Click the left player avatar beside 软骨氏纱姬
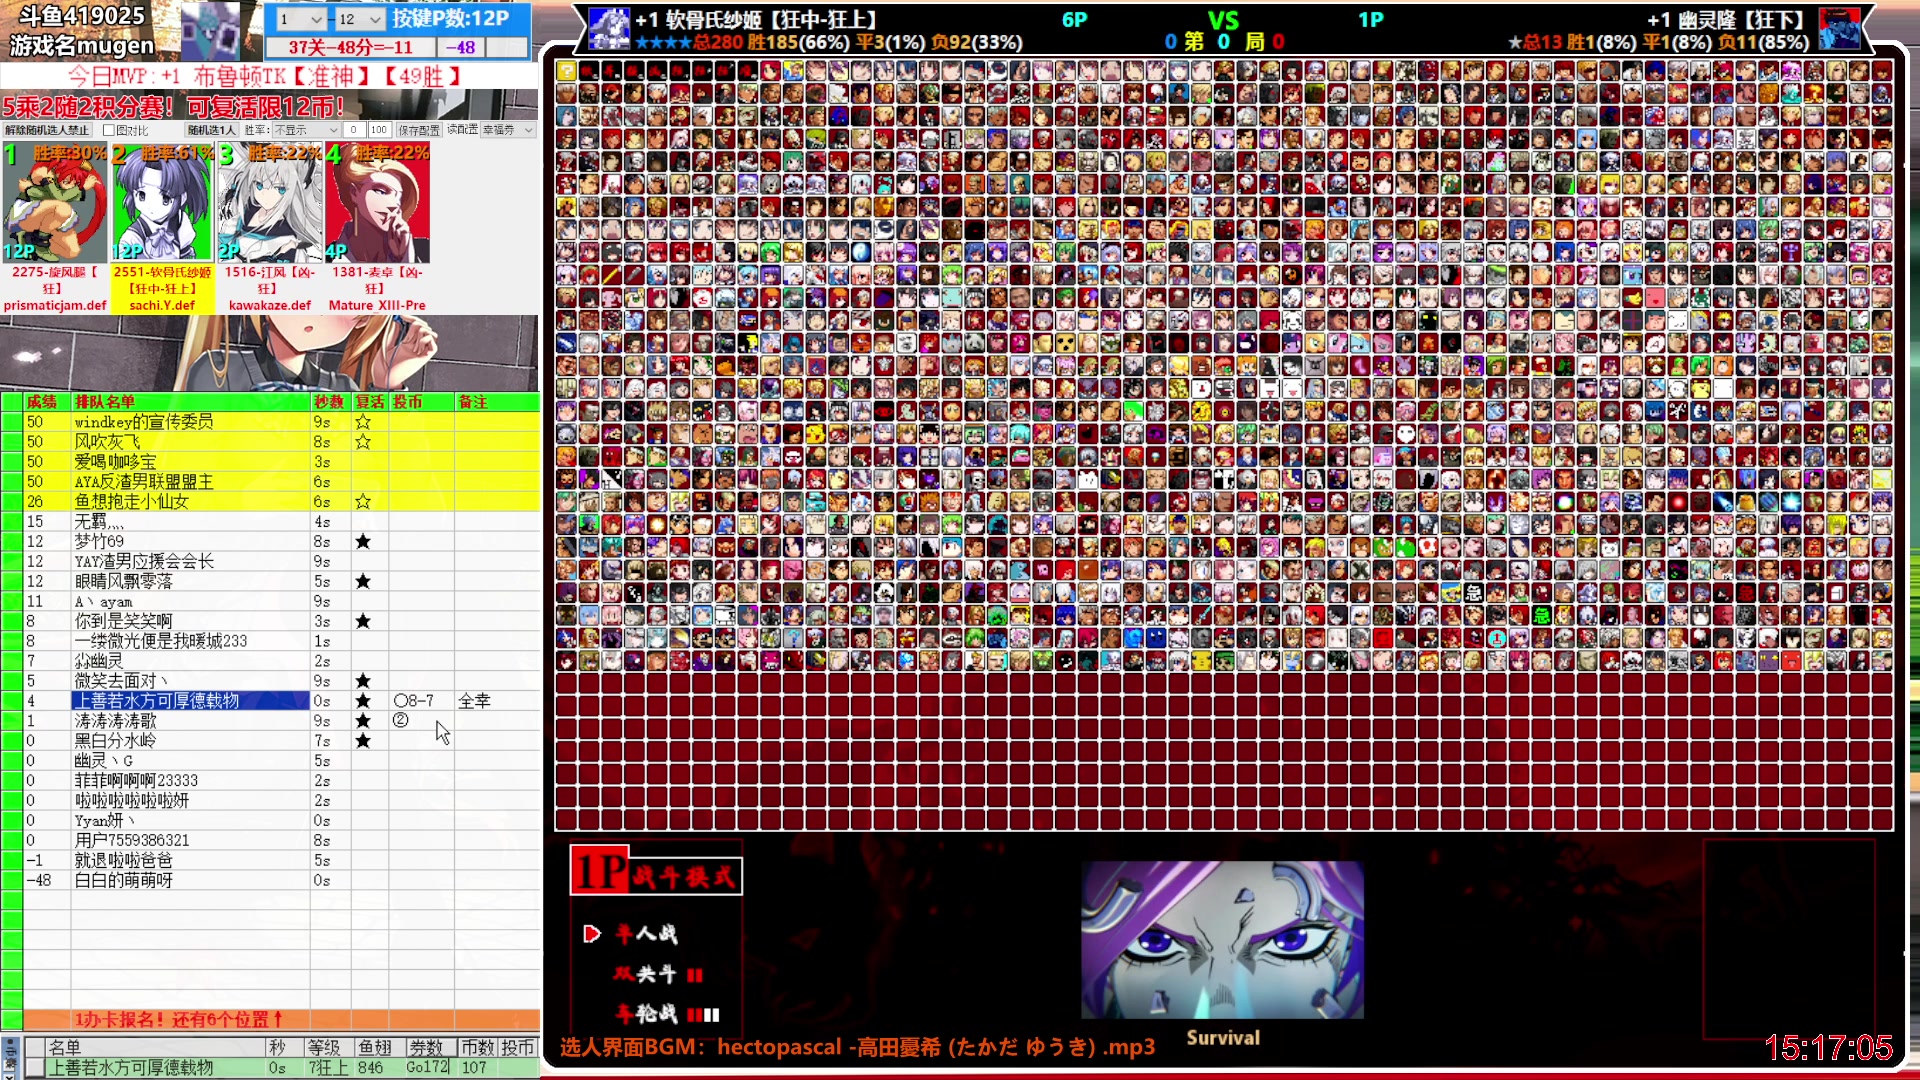The image size is (1920, 1080). click(608, 29)
